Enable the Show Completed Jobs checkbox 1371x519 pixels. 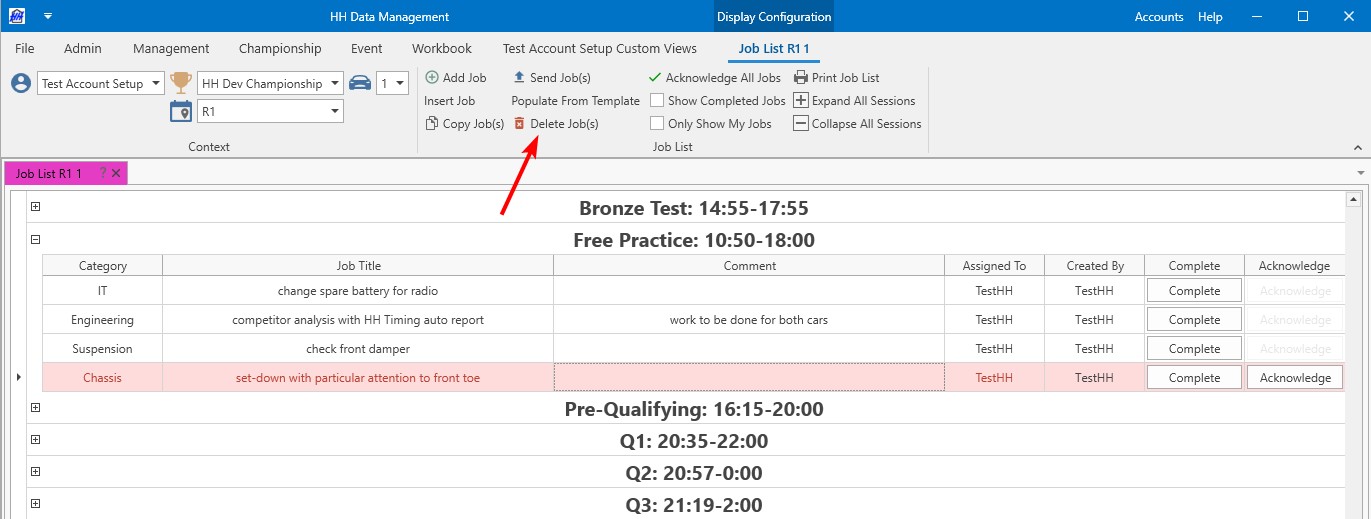pyautogui.click(x=657, y=101)
